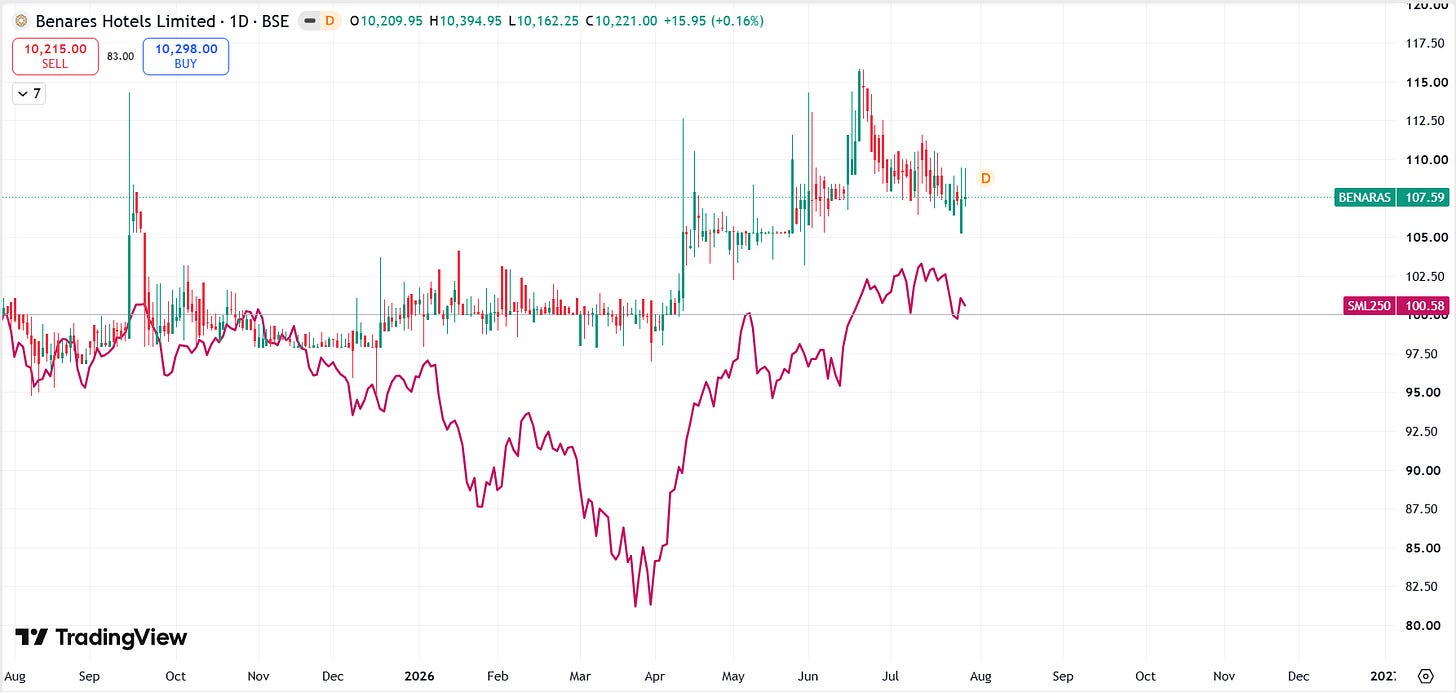Click the Mar label on the time axis
The image size is (1456, 693).
pyautogui.click(x=580, y=676)
